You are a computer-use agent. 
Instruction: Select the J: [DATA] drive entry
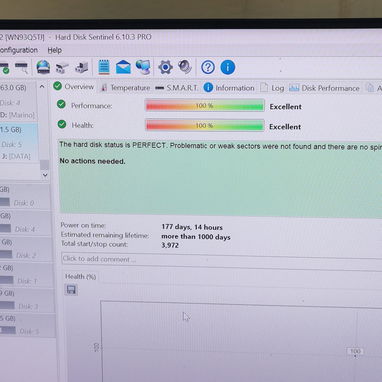[16, 156]
